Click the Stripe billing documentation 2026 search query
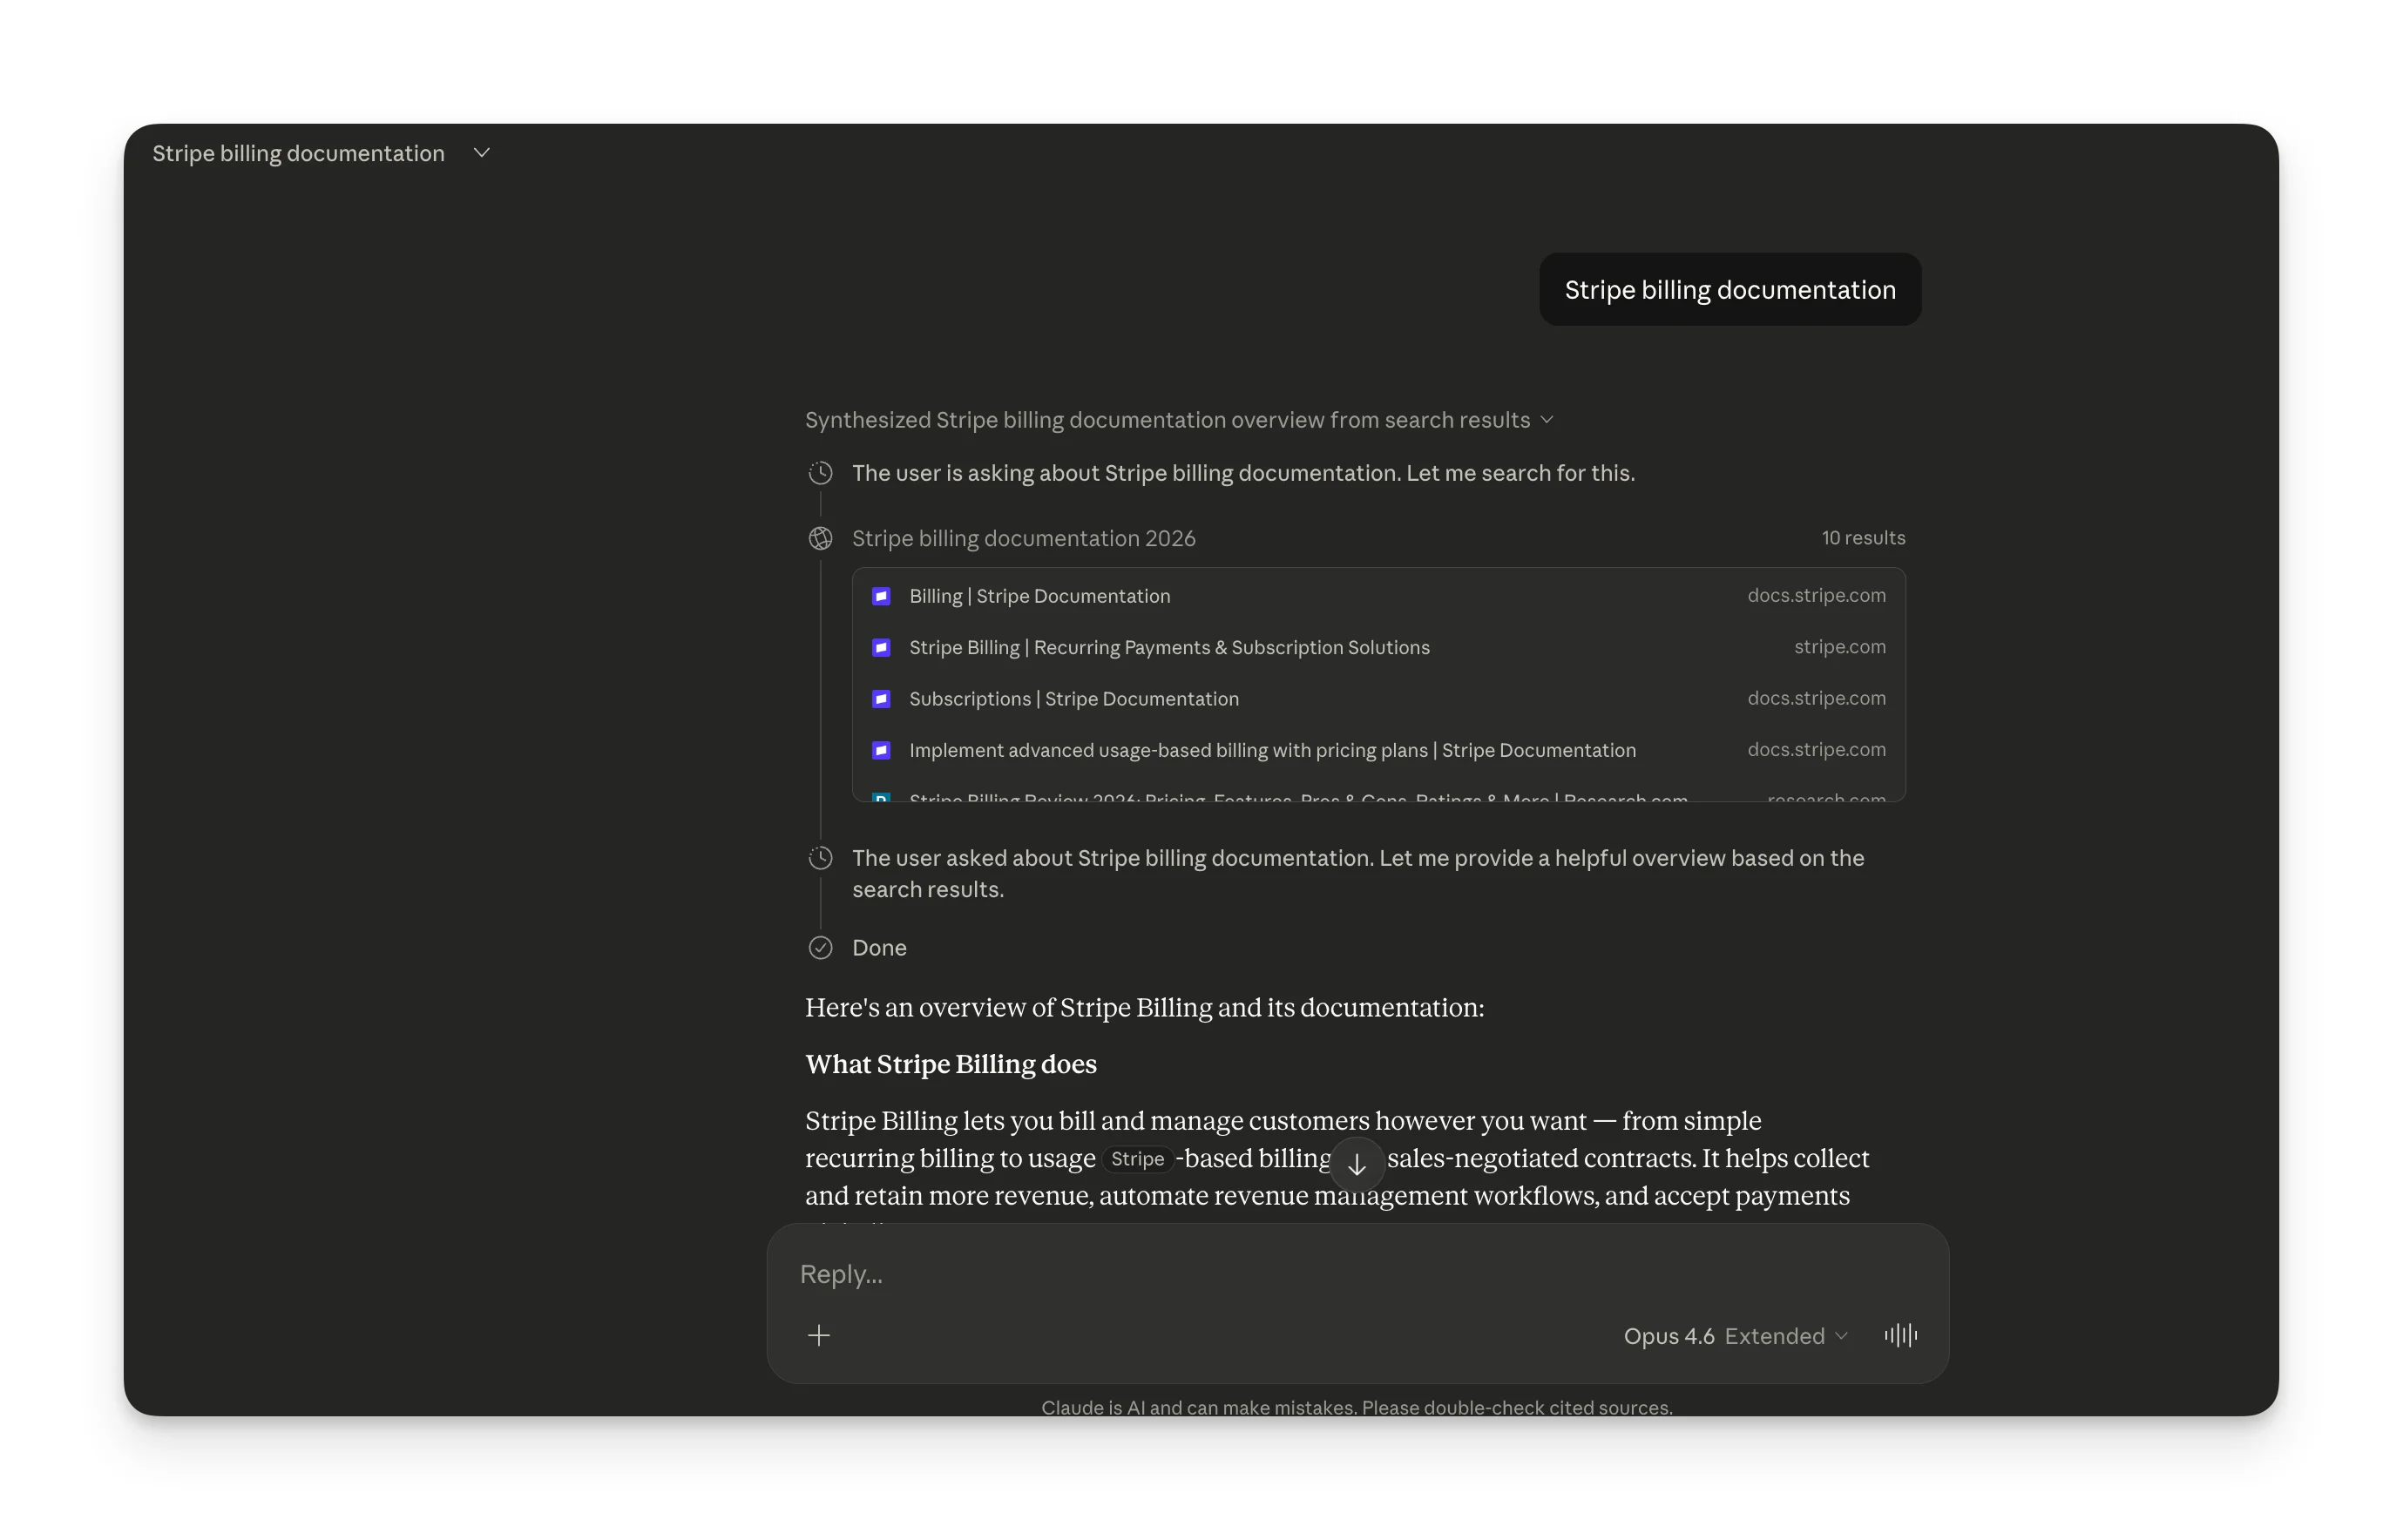Screen dimensions: 2403x1540 [1023, 539]
